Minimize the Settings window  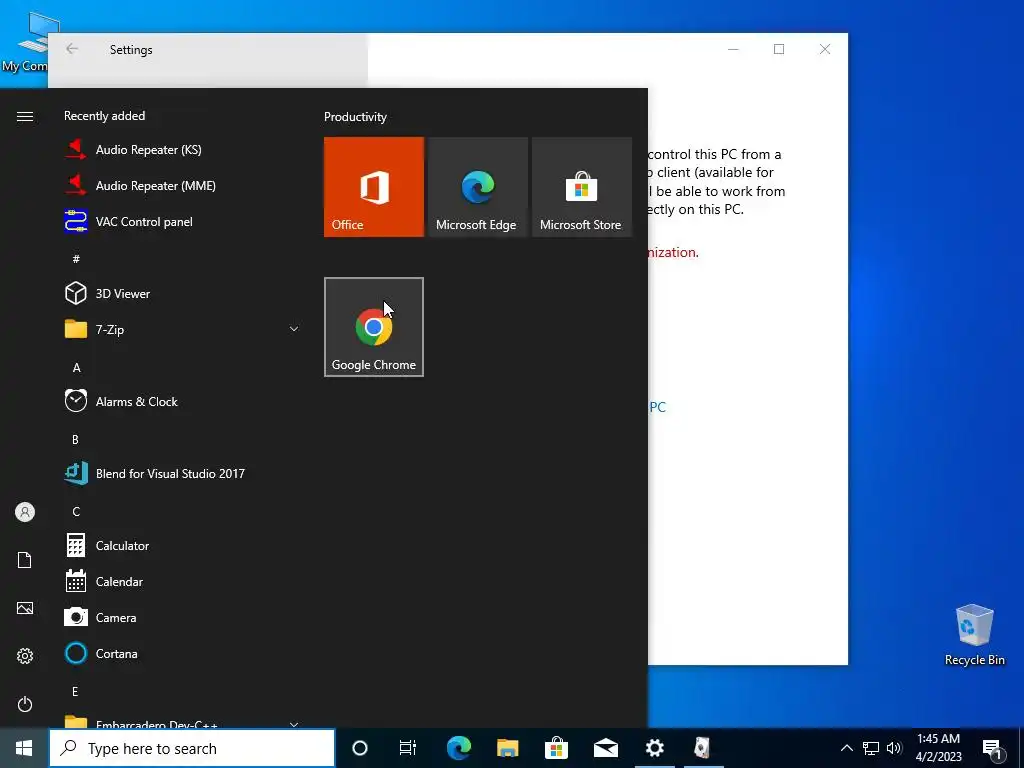733,49
